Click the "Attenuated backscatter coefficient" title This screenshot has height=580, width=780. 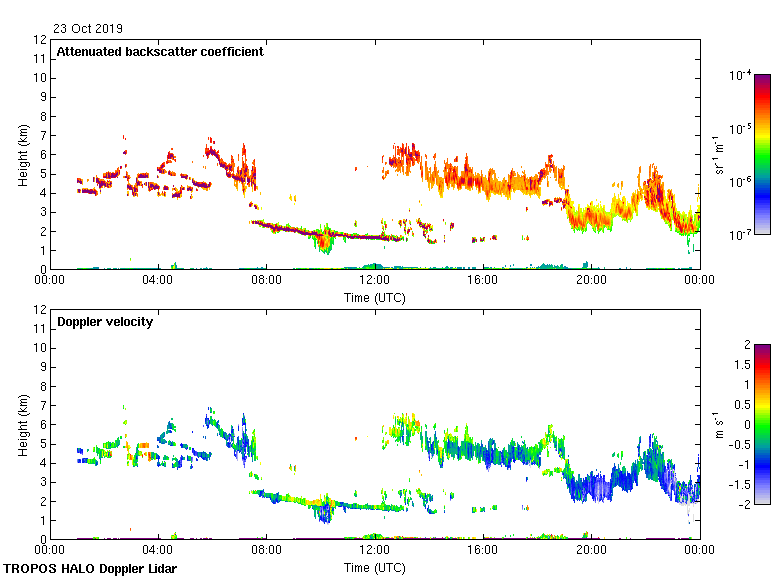coord(160,52)
